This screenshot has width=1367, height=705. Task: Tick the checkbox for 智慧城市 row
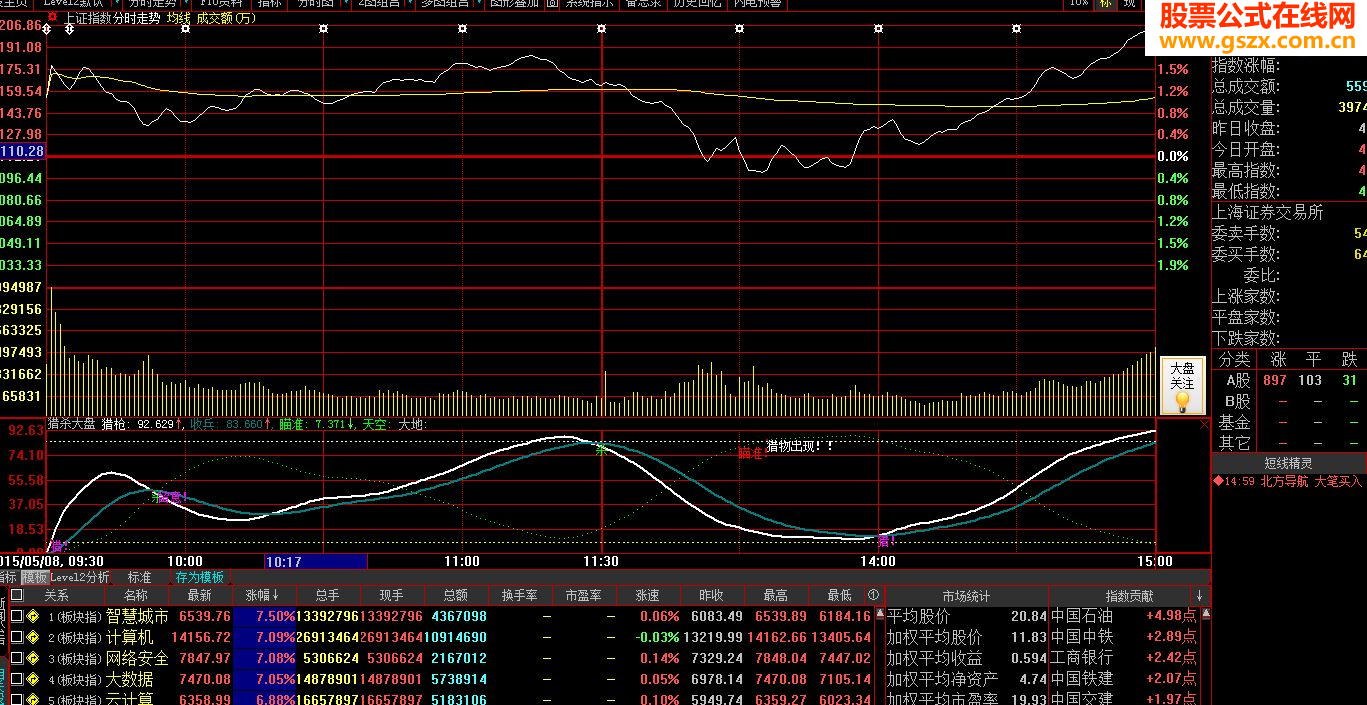[16, 617]
